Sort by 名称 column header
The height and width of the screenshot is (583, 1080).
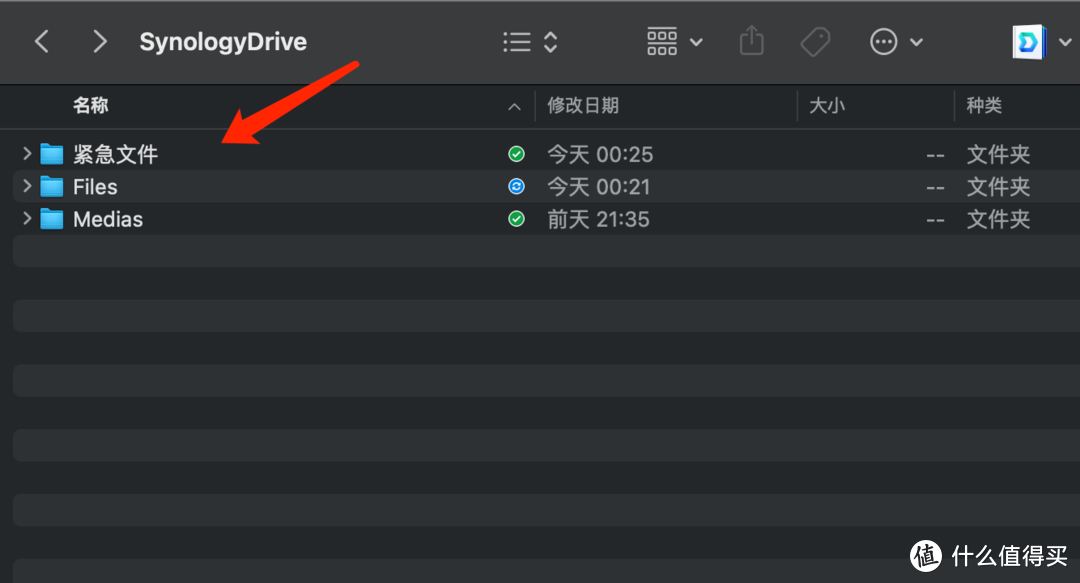tap(91, 105)
